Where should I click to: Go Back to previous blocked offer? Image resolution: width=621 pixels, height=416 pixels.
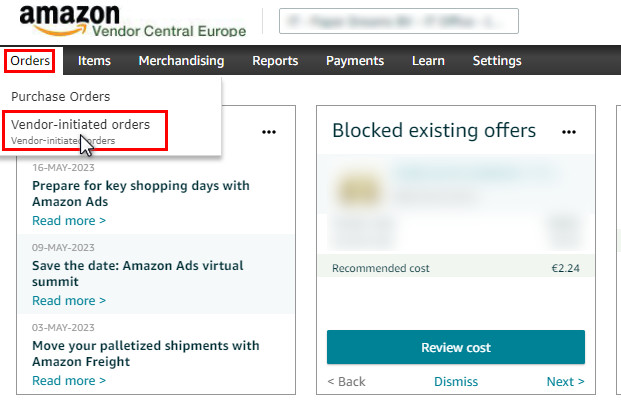tap(347, 381)
